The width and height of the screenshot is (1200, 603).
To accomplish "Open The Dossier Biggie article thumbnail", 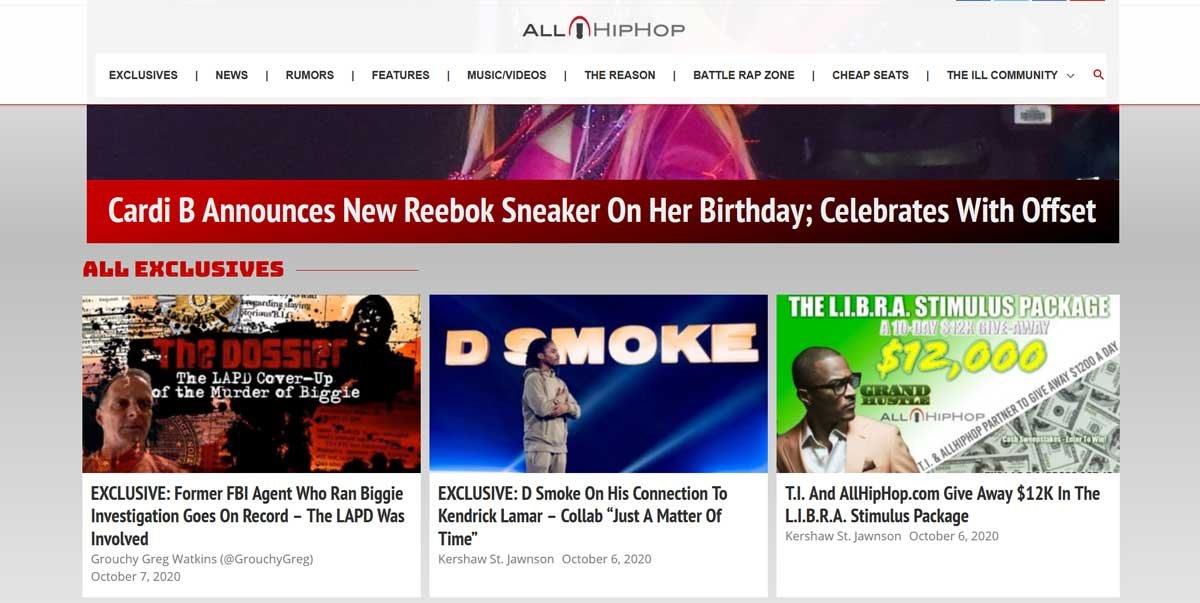I will coord(251,383).
